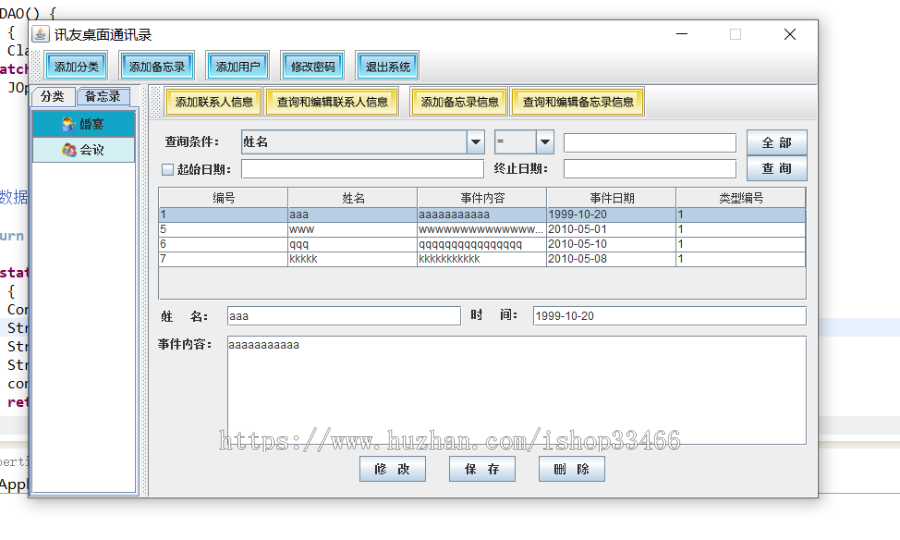
Task: Open 查询和编辑联系人信息 panel
Action: pyautogui.click(x=332, y=102)
